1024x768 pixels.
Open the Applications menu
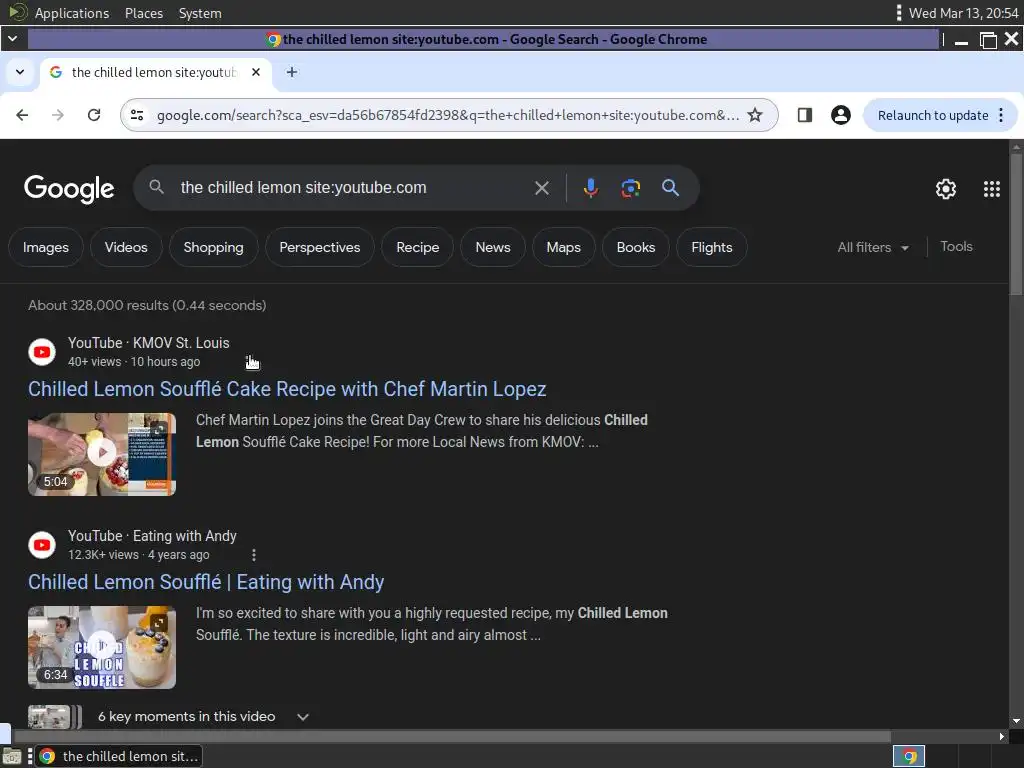pyautogui.click(x=72, y=13)
